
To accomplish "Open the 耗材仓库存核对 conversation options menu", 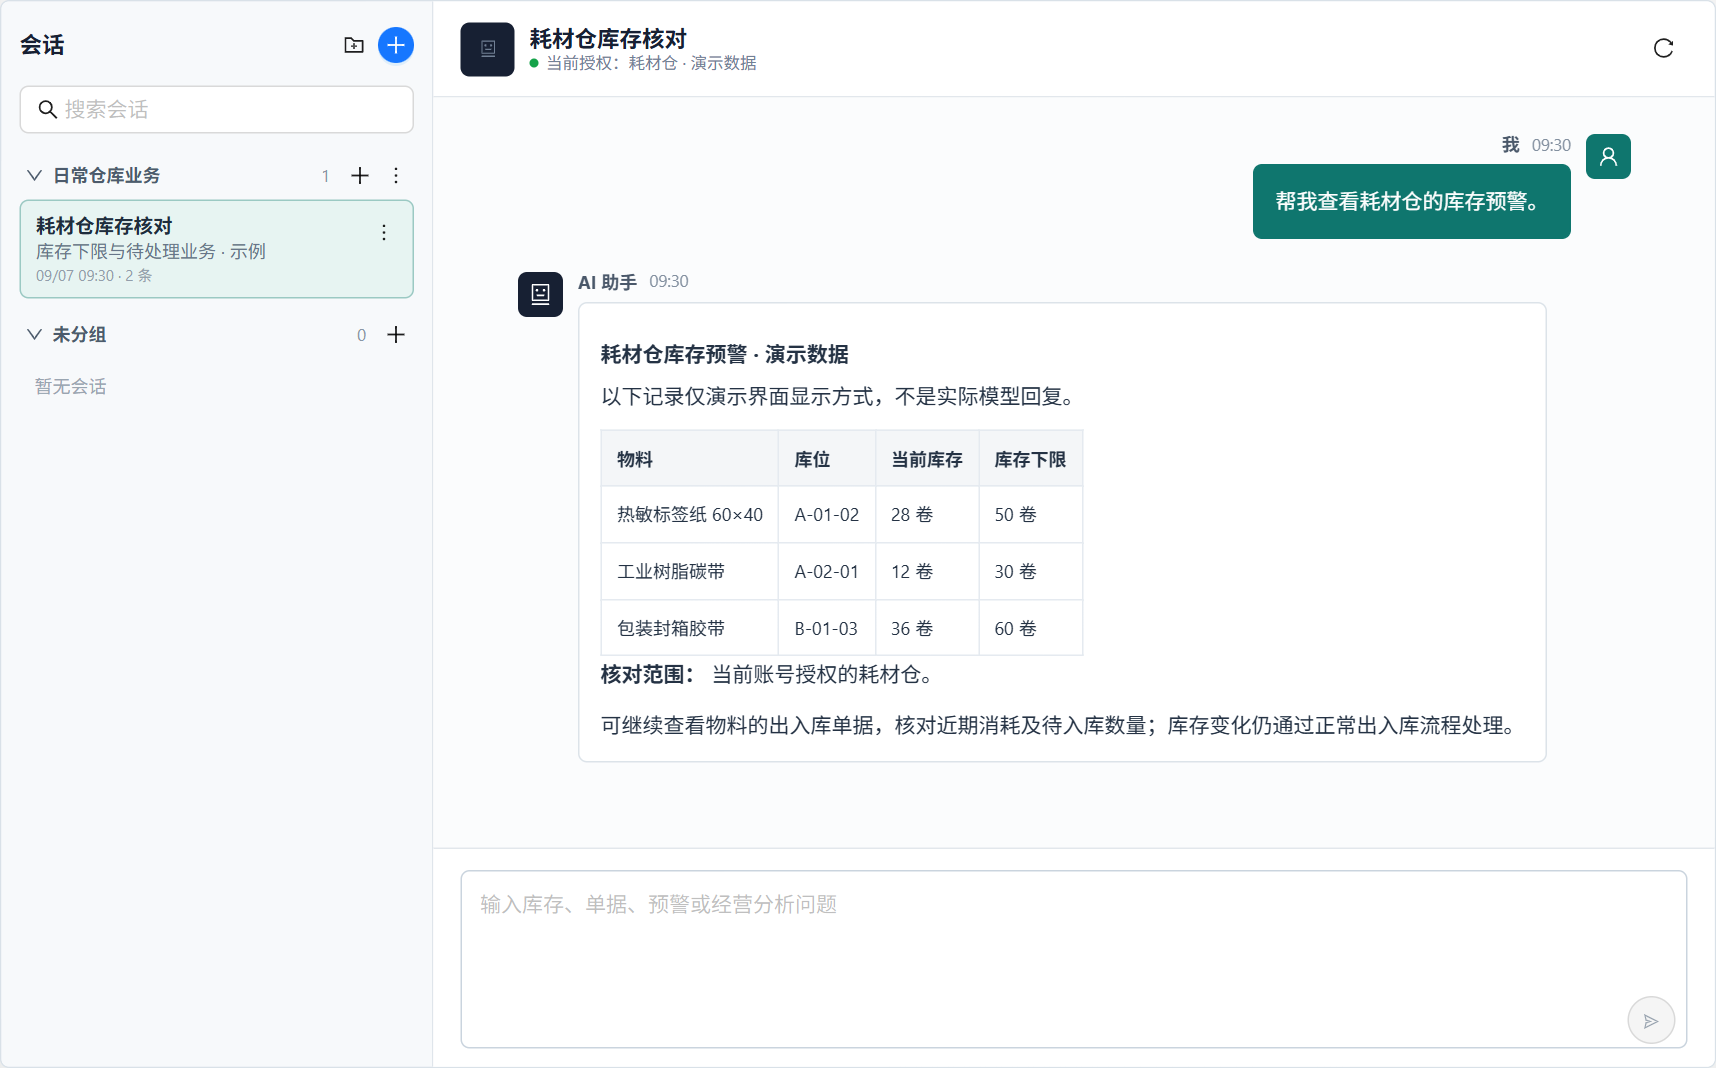I will tap(384, 232).
